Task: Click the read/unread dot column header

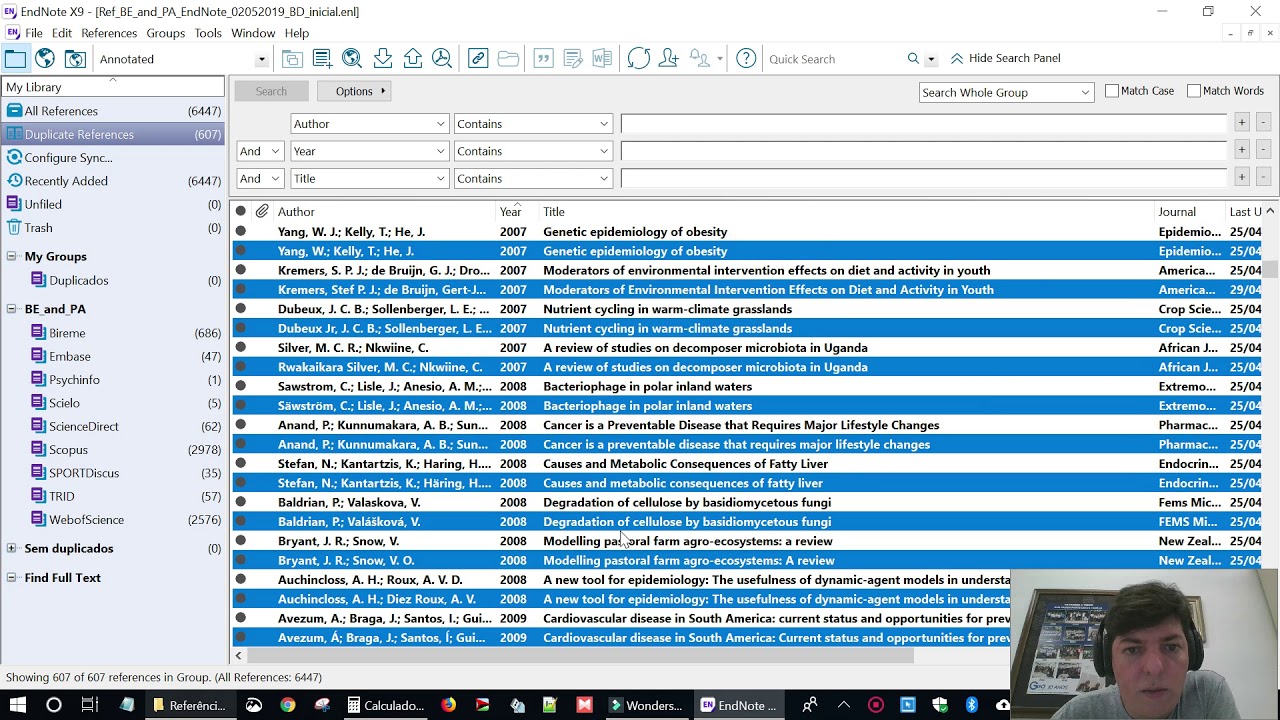Action: pos(240,211)
